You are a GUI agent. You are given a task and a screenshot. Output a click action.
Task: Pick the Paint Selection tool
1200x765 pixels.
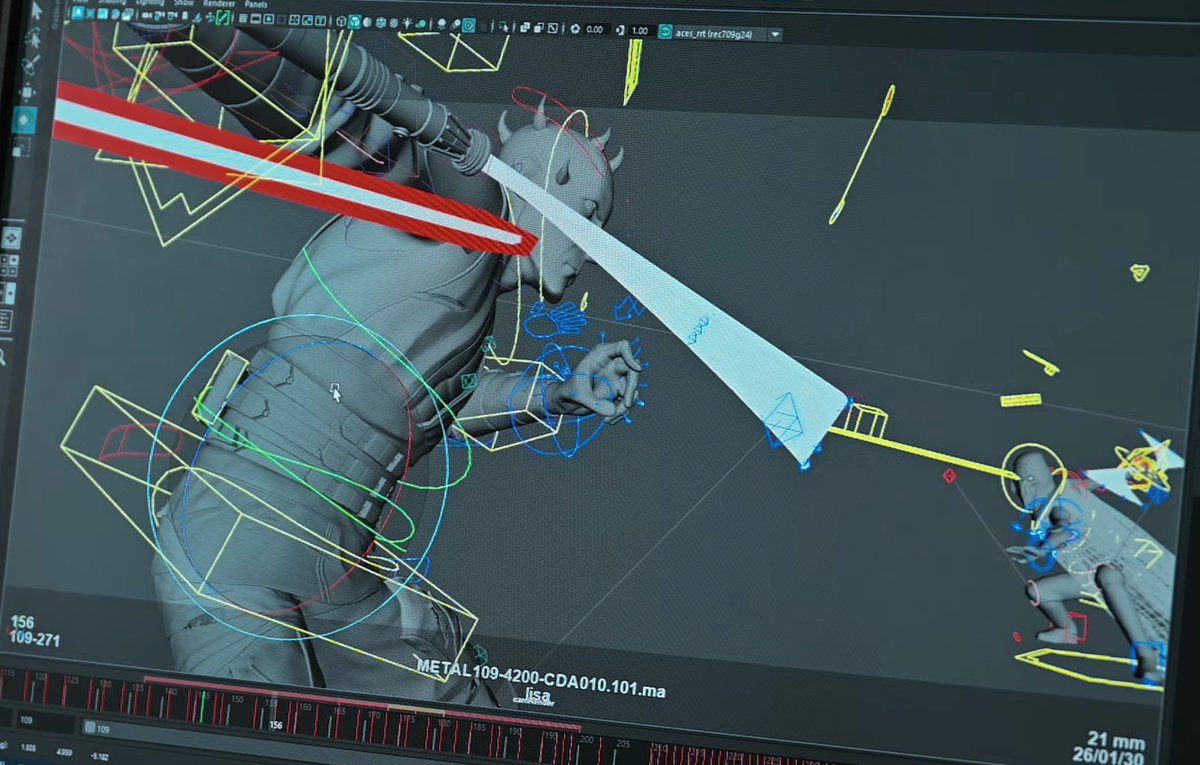click(31, 64)
